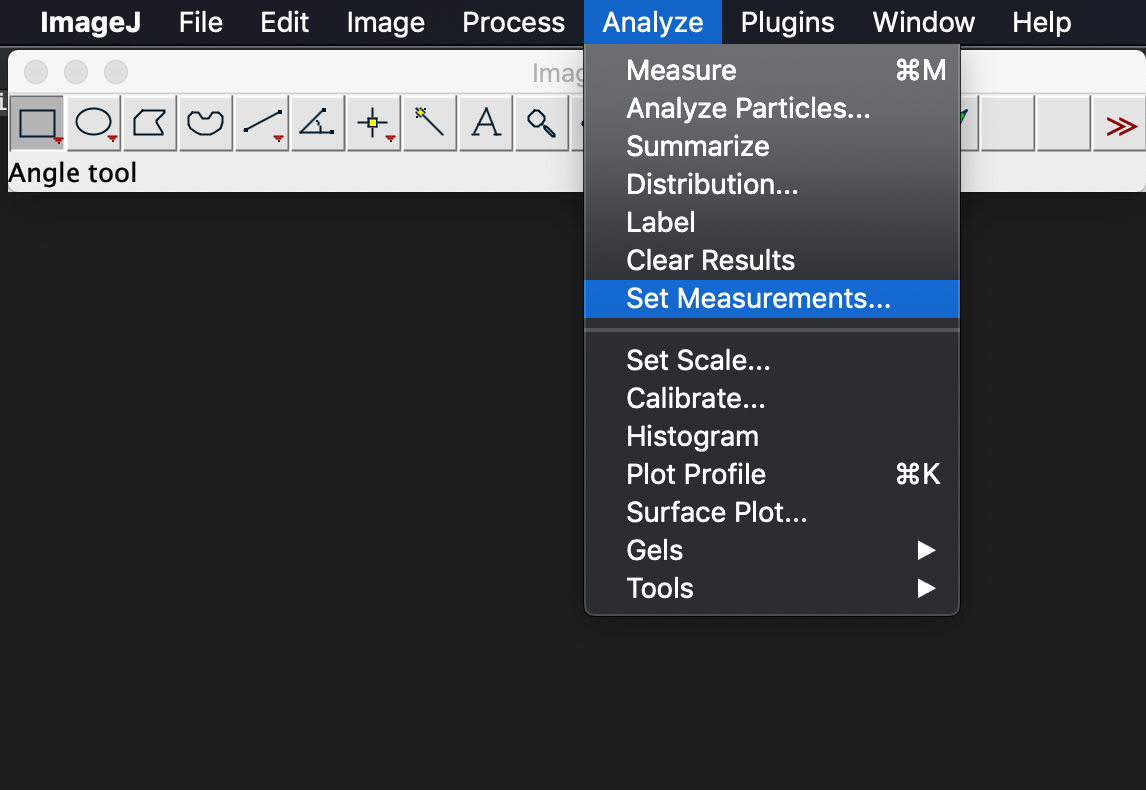Open the Process menu
Image resolution: width=1146 pixels, height=790 pixels.
coord(513,22)
